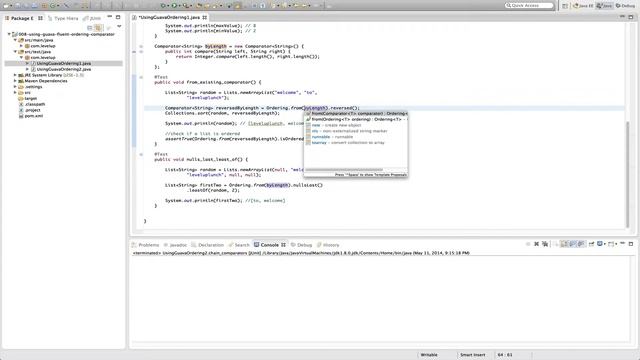Open Package Explorer view menu arrow
Screen dimensions: 640x360
[x=119, y=27]
